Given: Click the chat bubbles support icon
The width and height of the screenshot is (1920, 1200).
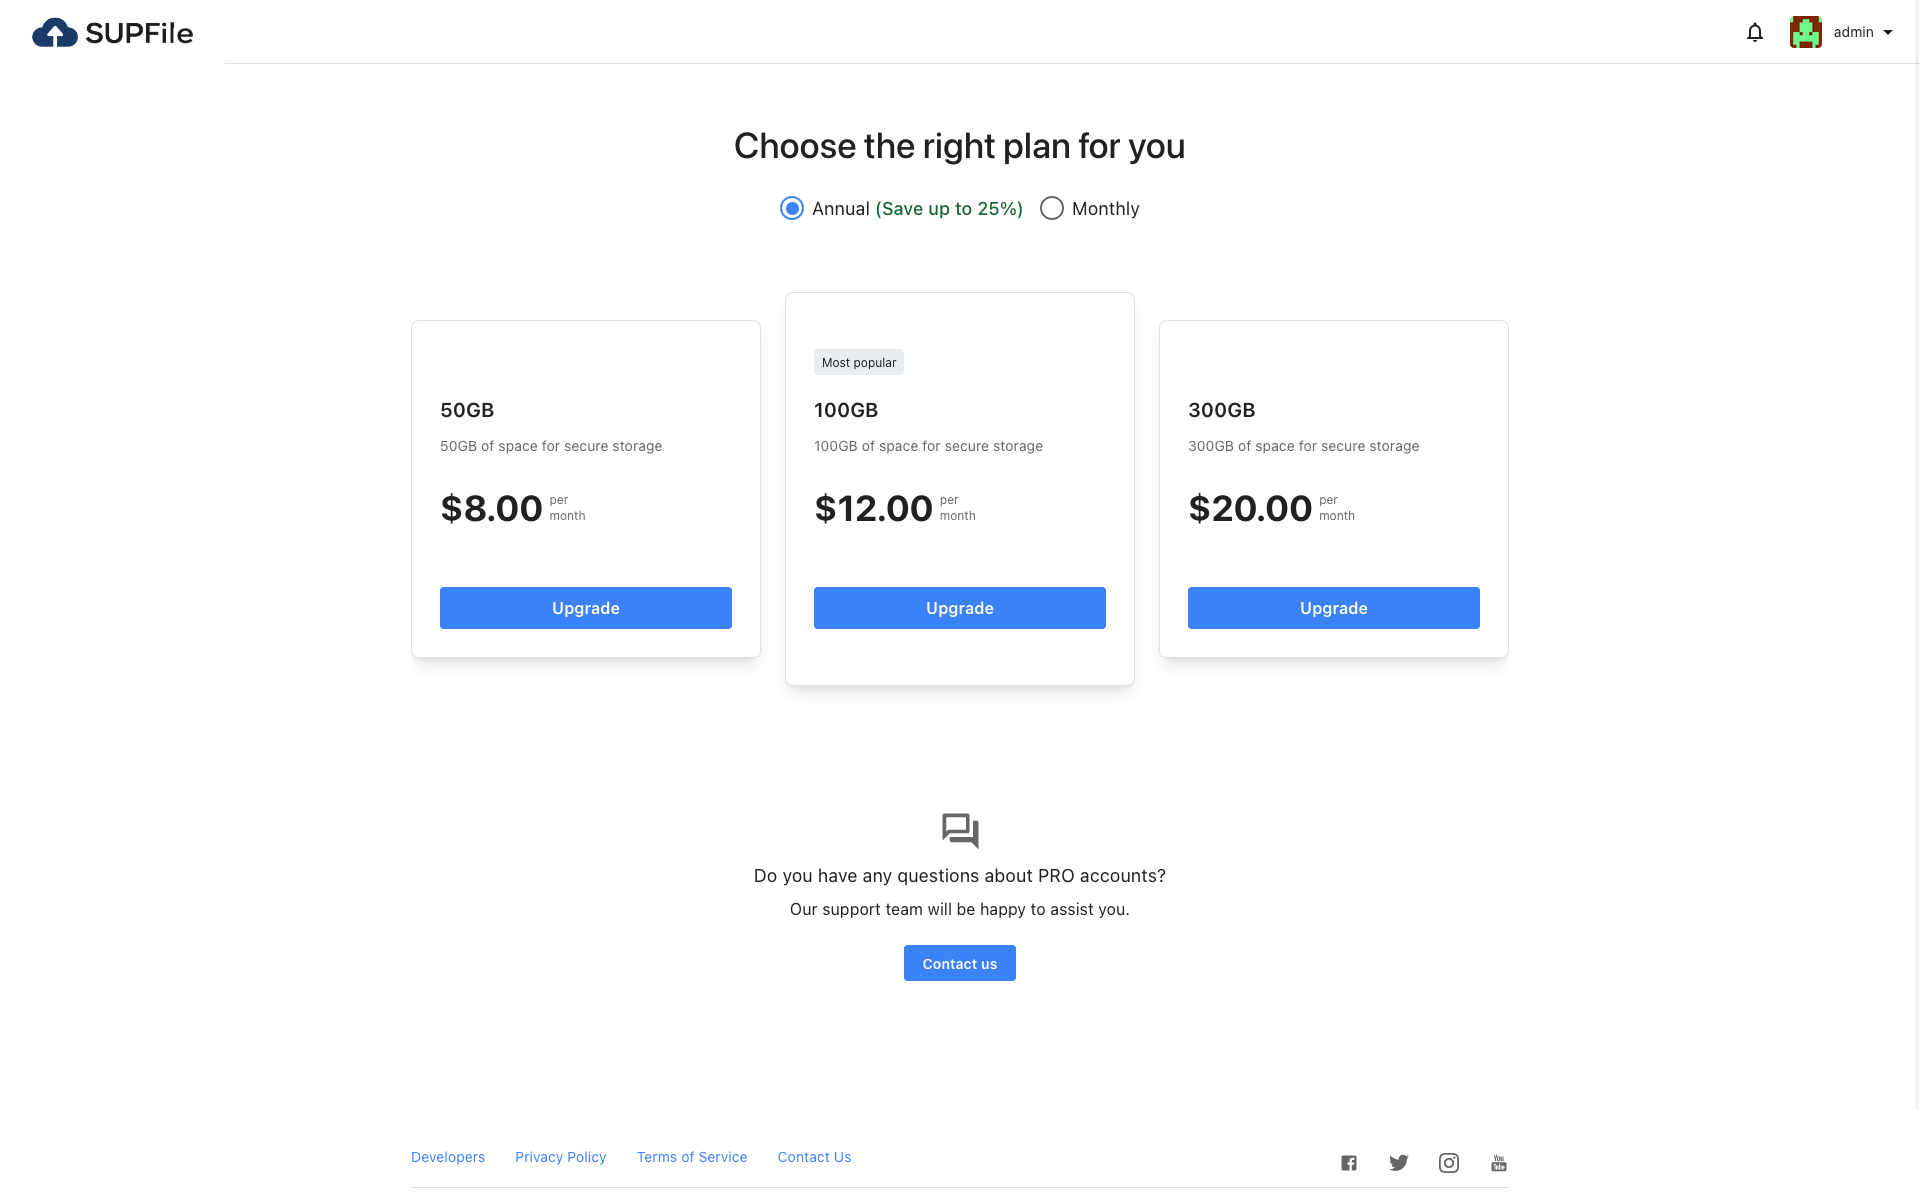Looking at the screenshot, I should tap(960, 830).
